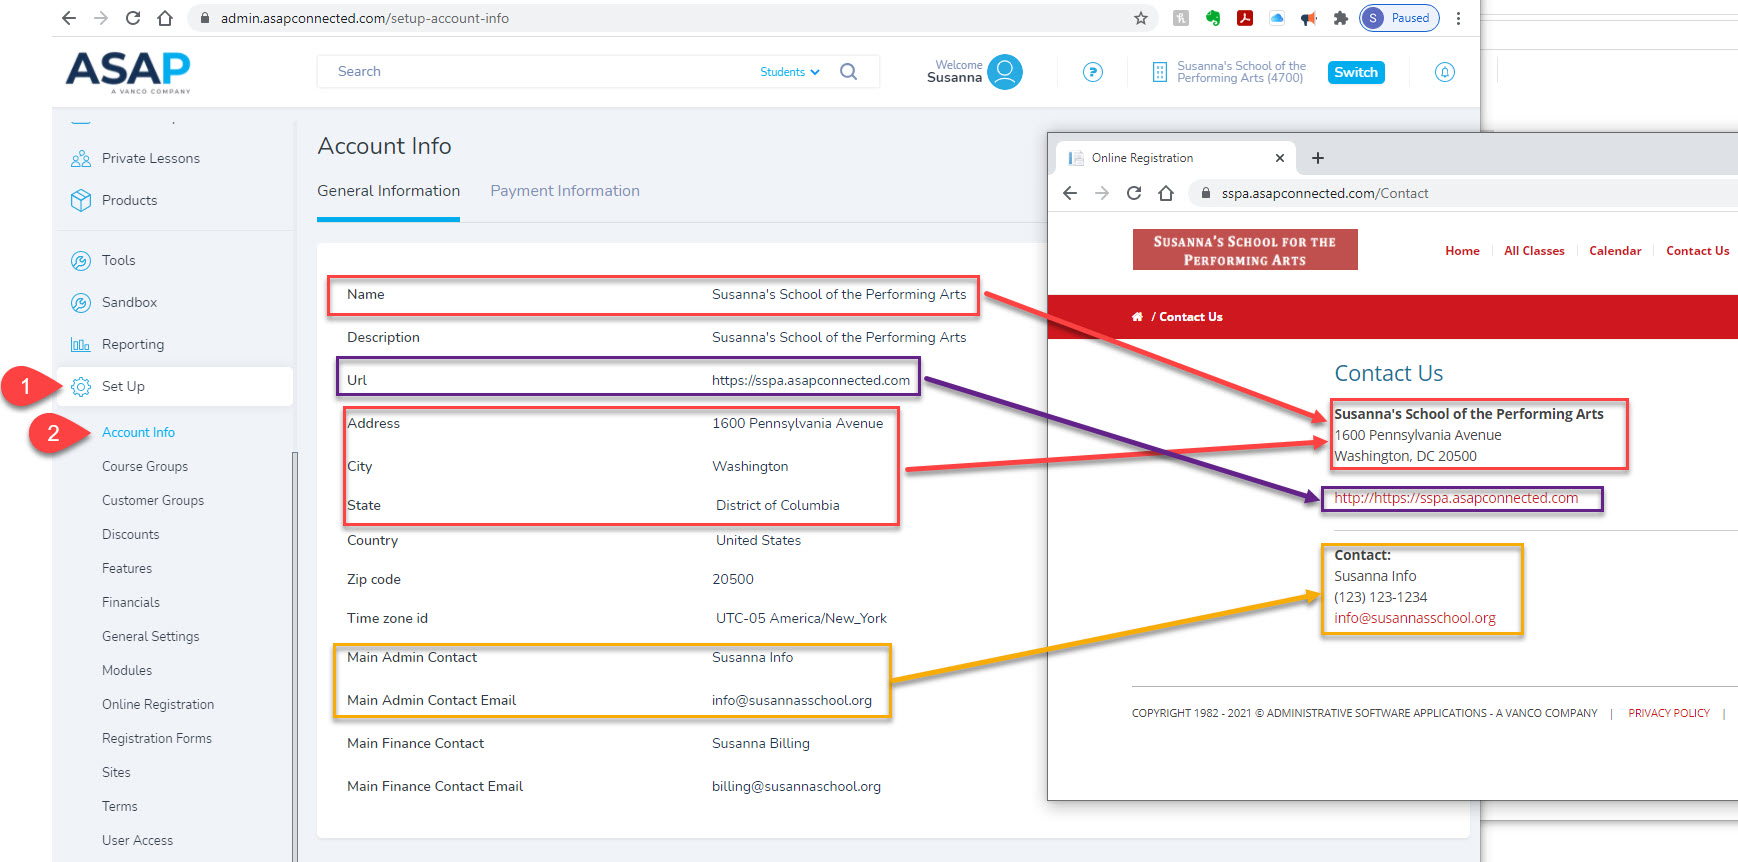The width and height of the screenshot is (1738, 862).
Task: Click the Reporting chart icon
Action: tap(81, 345)
